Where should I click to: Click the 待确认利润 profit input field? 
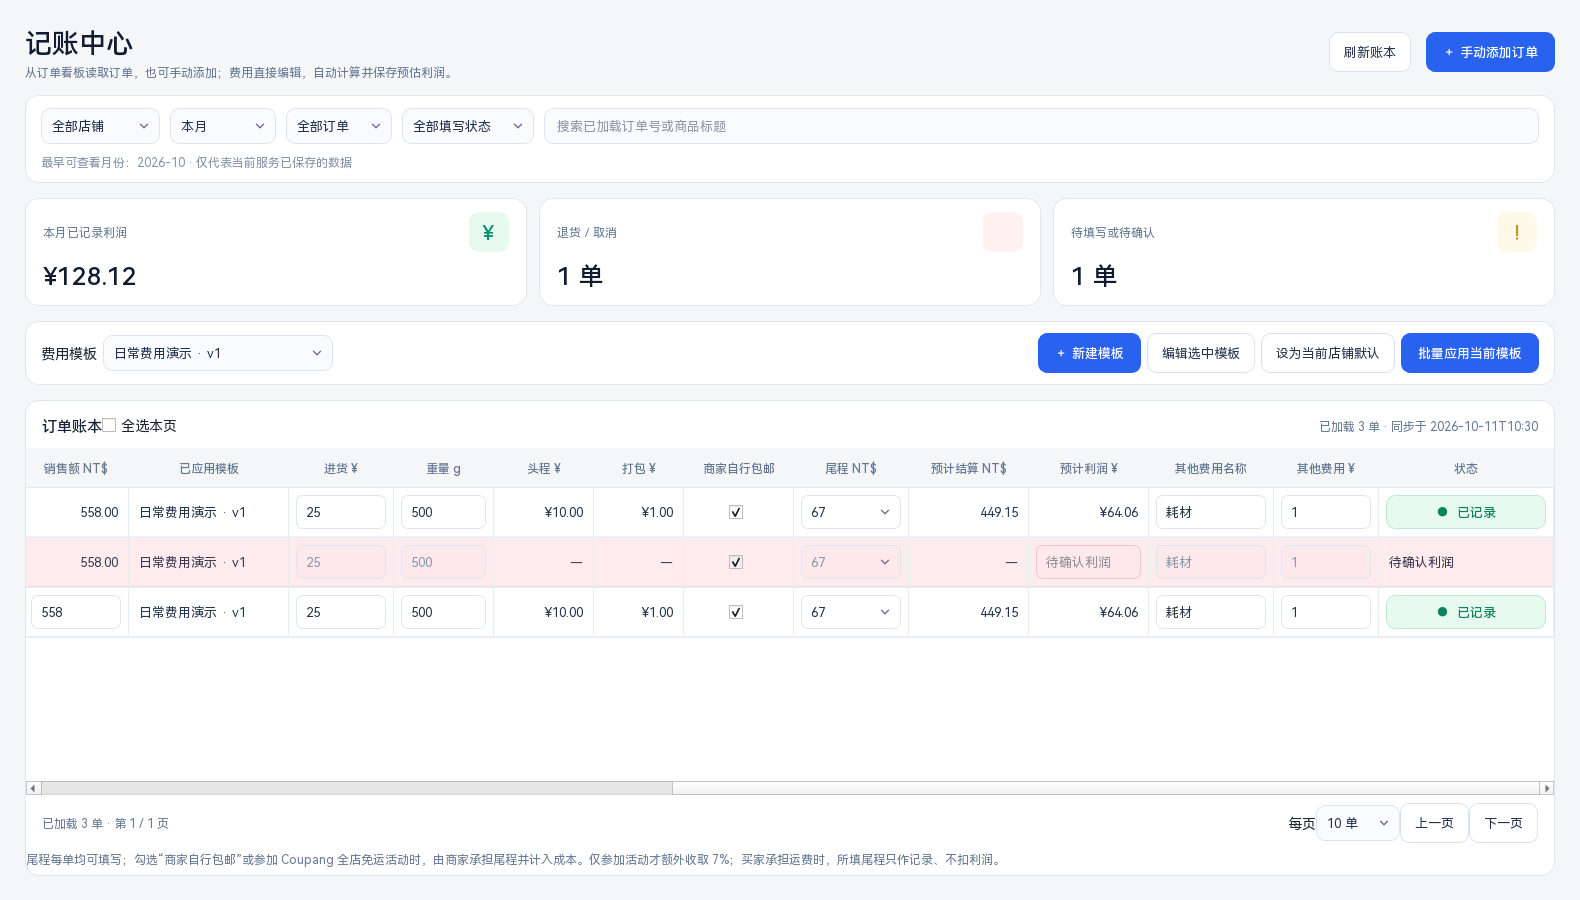[1088, 562]
